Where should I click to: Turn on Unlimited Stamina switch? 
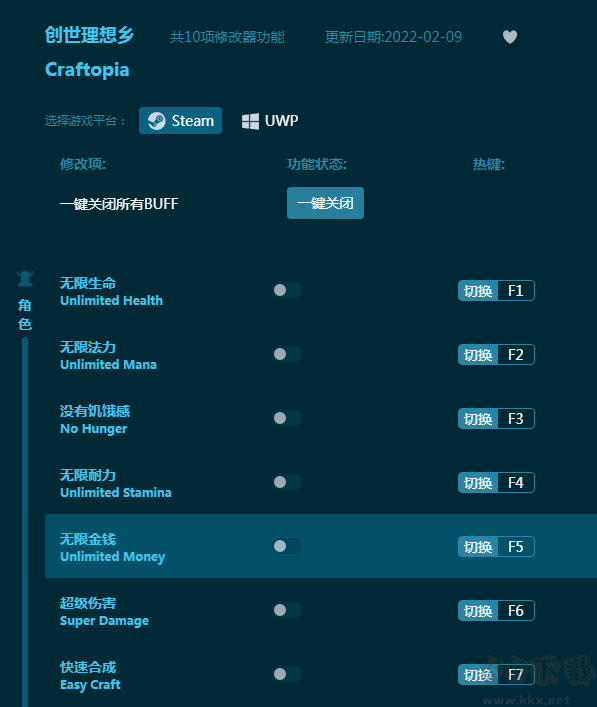coord(287,482)
